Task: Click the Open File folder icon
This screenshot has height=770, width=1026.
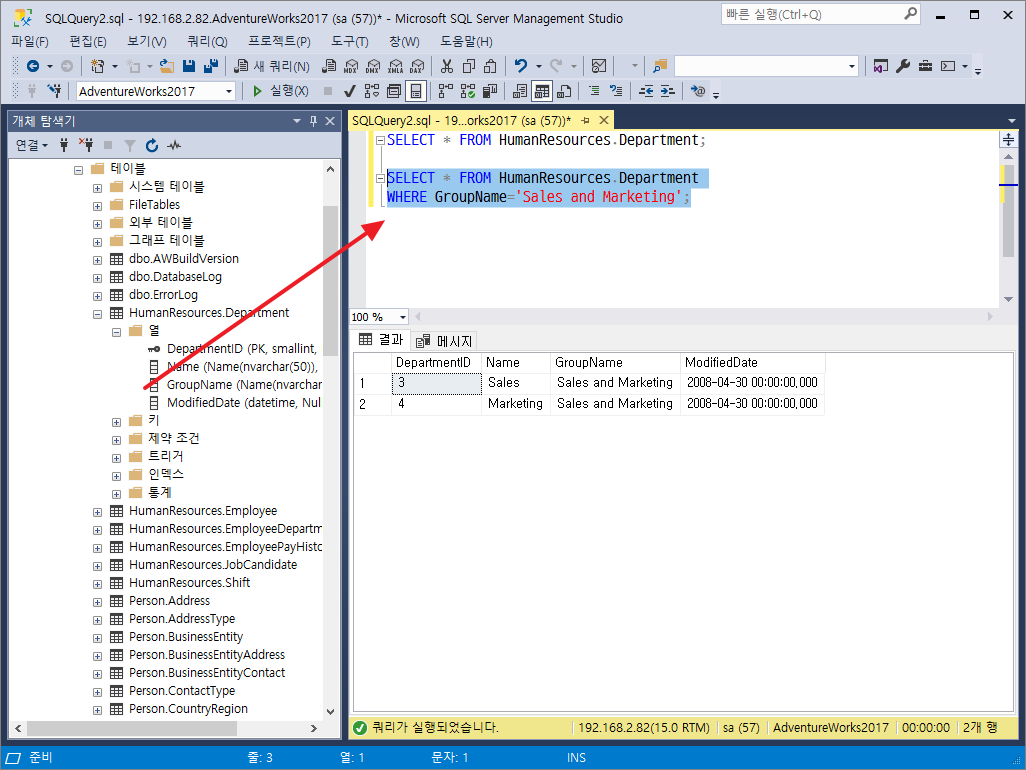Action: point(167,66)
